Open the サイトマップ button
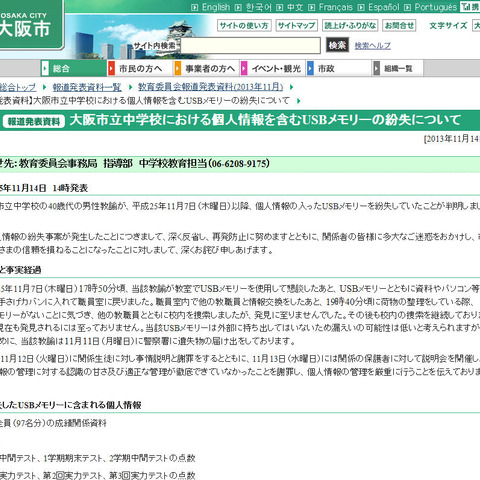The width and height of the screenshot is (480, 480). coord(296,26)
